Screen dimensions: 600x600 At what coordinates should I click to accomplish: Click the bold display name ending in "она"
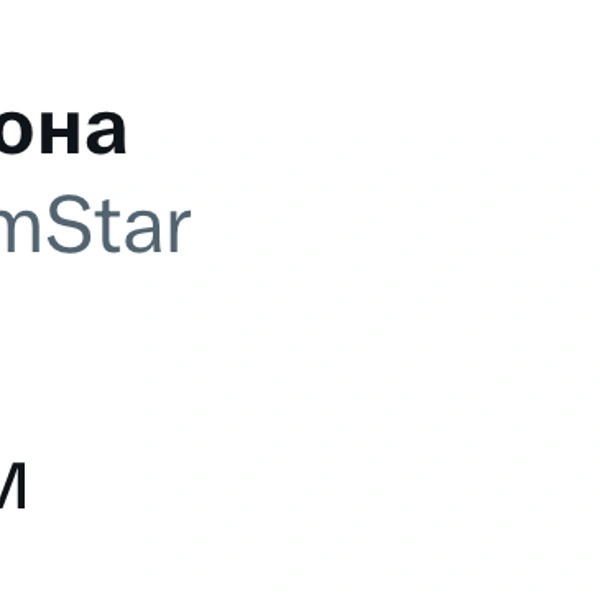[x=62, y=133]
